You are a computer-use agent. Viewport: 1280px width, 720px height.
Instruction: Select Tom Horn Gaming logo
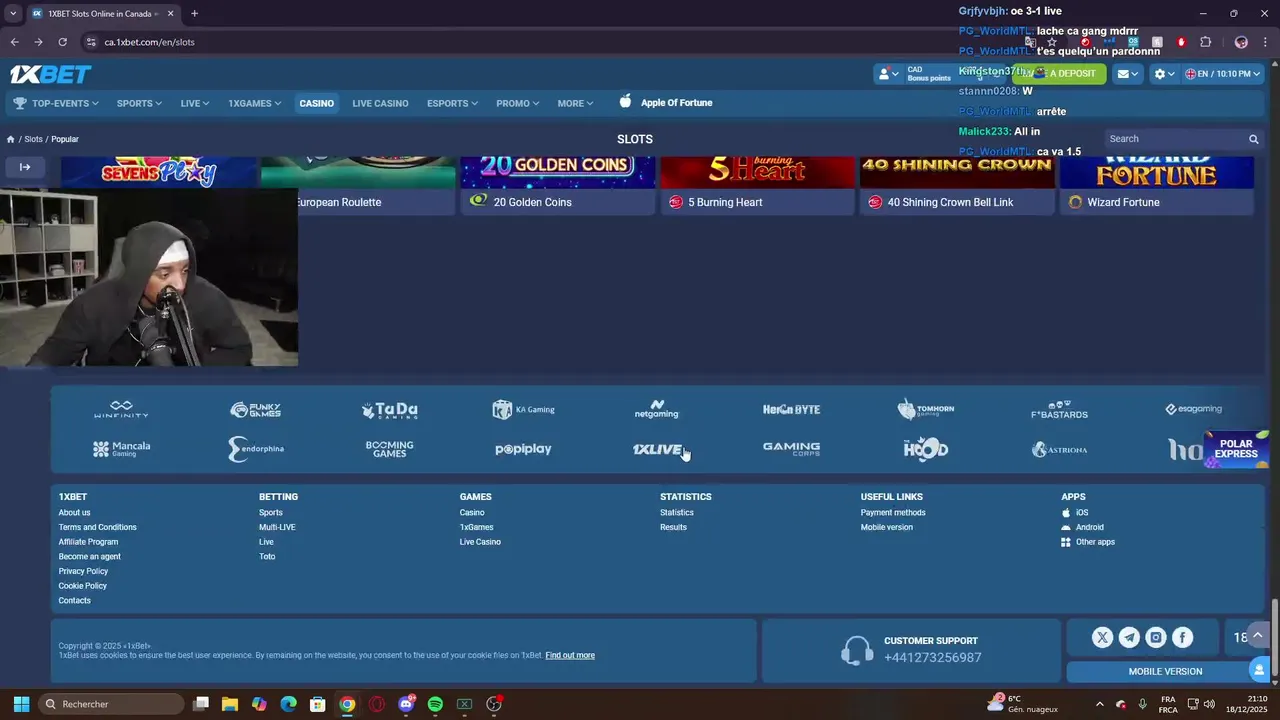tap(925, 409)
